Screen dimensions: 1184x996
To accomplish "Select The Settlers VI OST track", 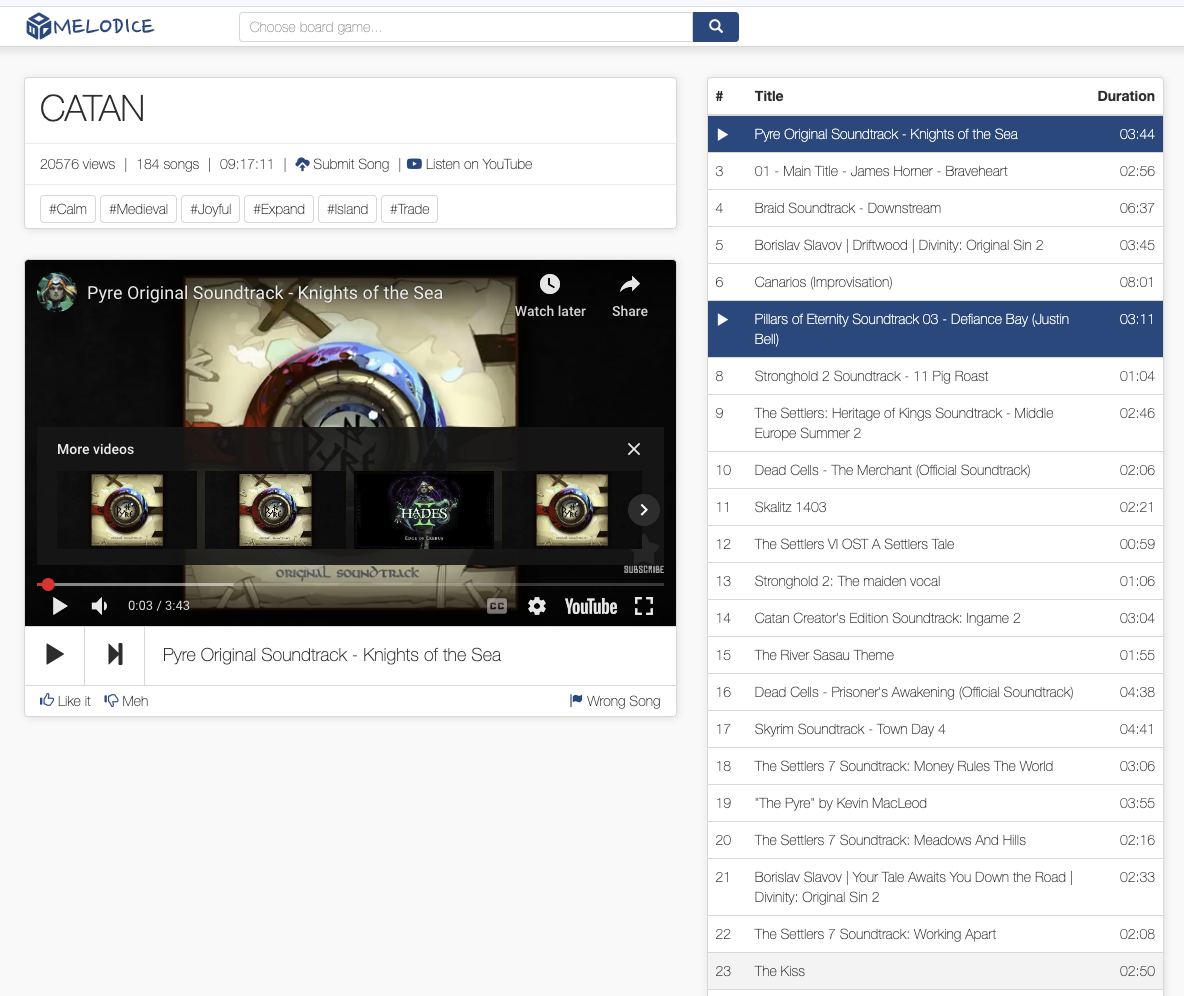I will pyautogui.click(x=935, y=544).
